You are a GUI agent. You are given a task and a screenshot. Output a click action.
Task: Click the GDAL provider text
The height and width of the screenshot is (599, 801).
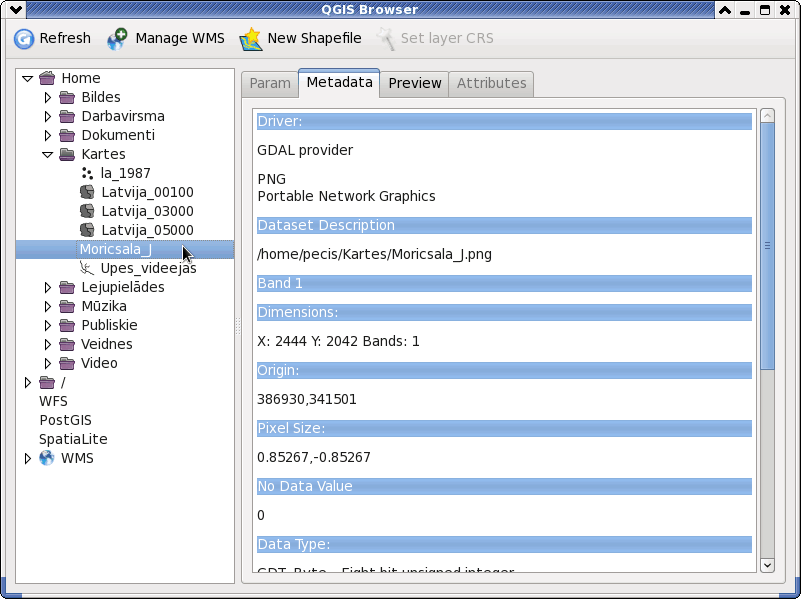[x=305, y=150]
